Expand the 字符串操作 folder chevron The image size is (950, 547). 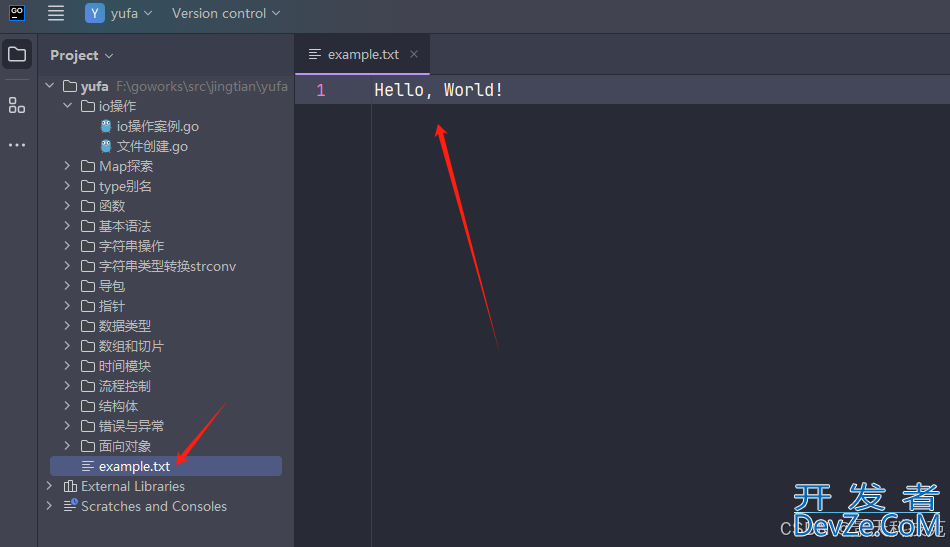tap(67, 246)
